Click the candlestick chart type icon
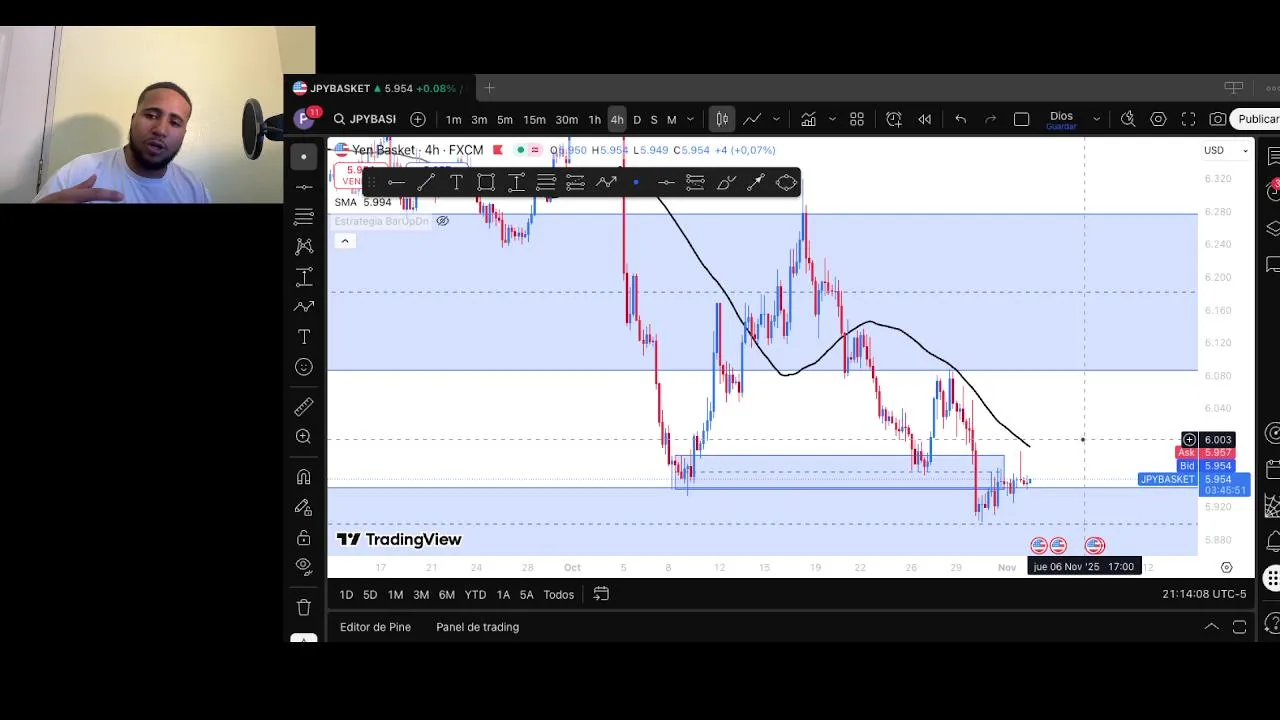 click(x=722, y=119)
